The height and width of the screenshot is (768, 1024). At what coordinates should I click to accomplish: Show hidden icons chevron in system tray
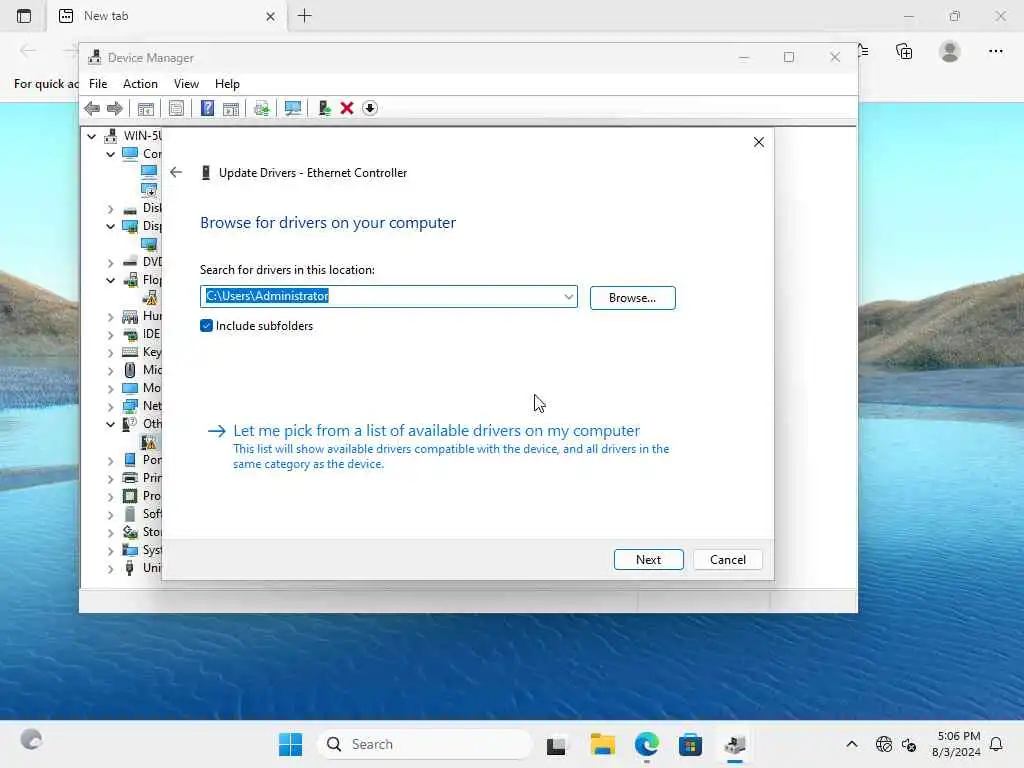click(852, 744)
